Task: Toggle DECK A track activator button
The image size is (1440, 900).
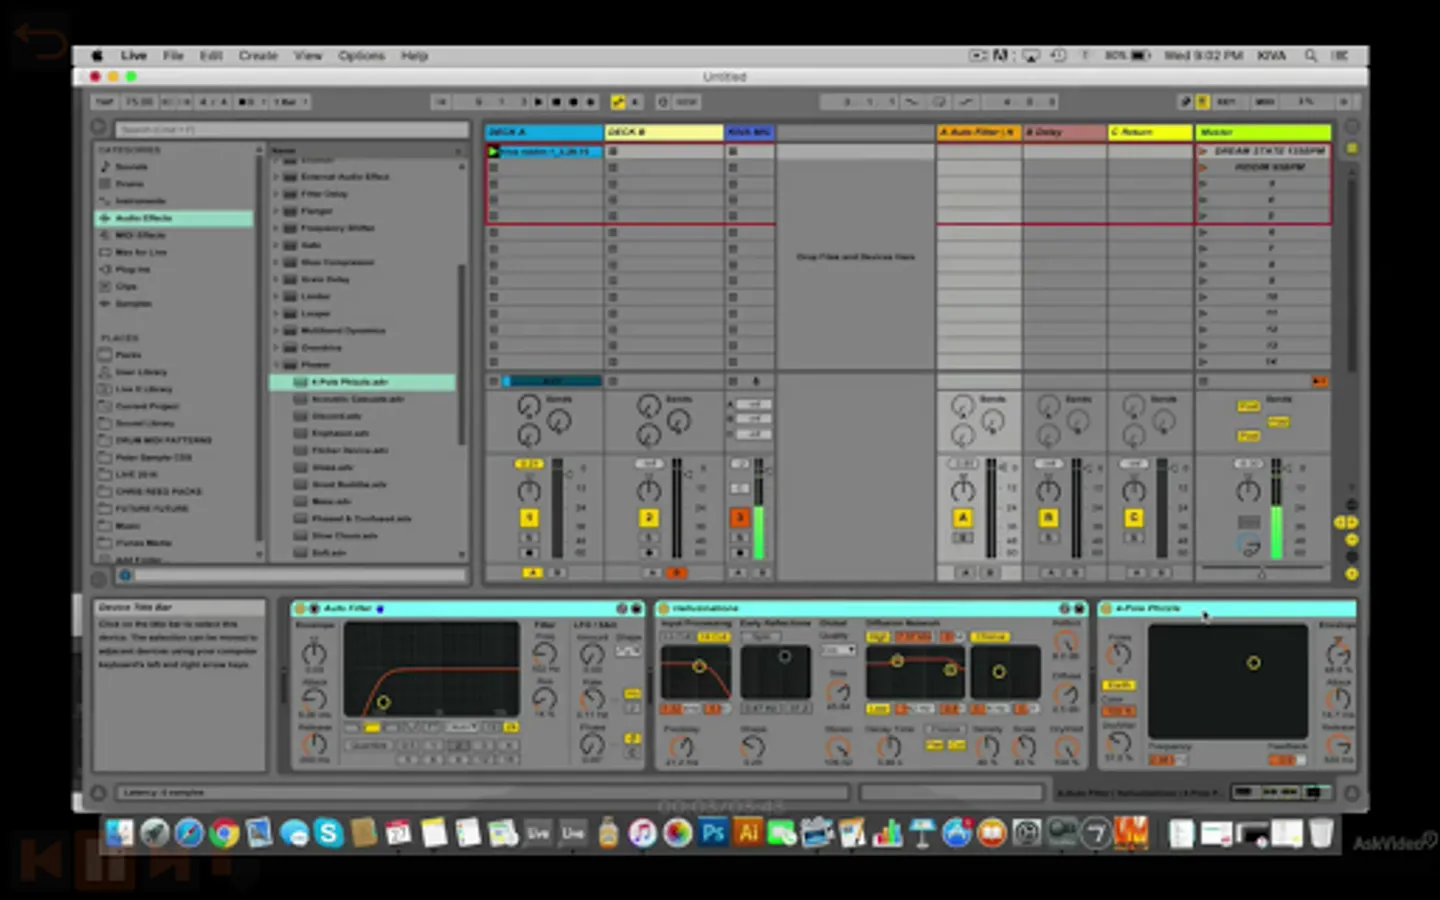Action: click(529, 517)
